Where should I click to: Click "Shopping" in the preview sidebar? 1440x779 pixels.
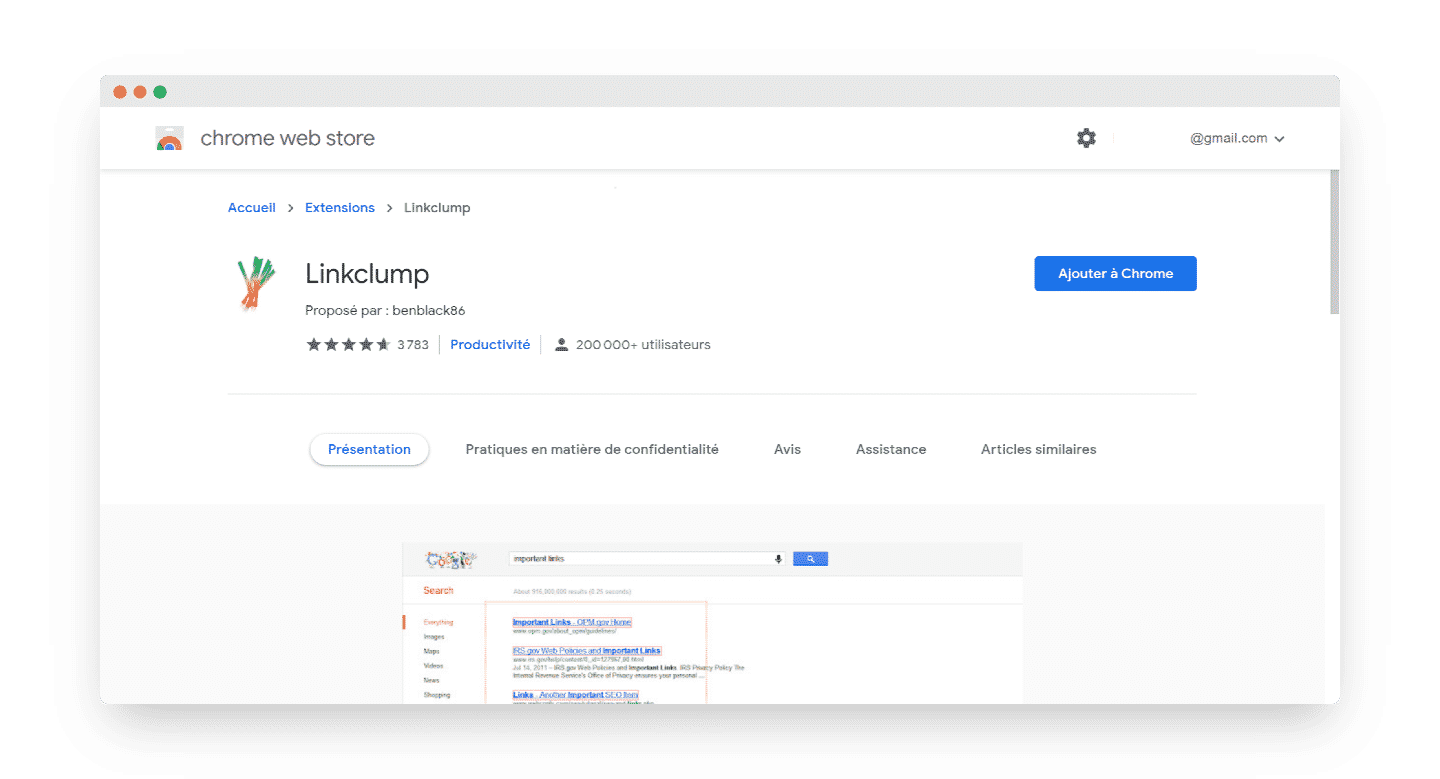pos(437,695)
